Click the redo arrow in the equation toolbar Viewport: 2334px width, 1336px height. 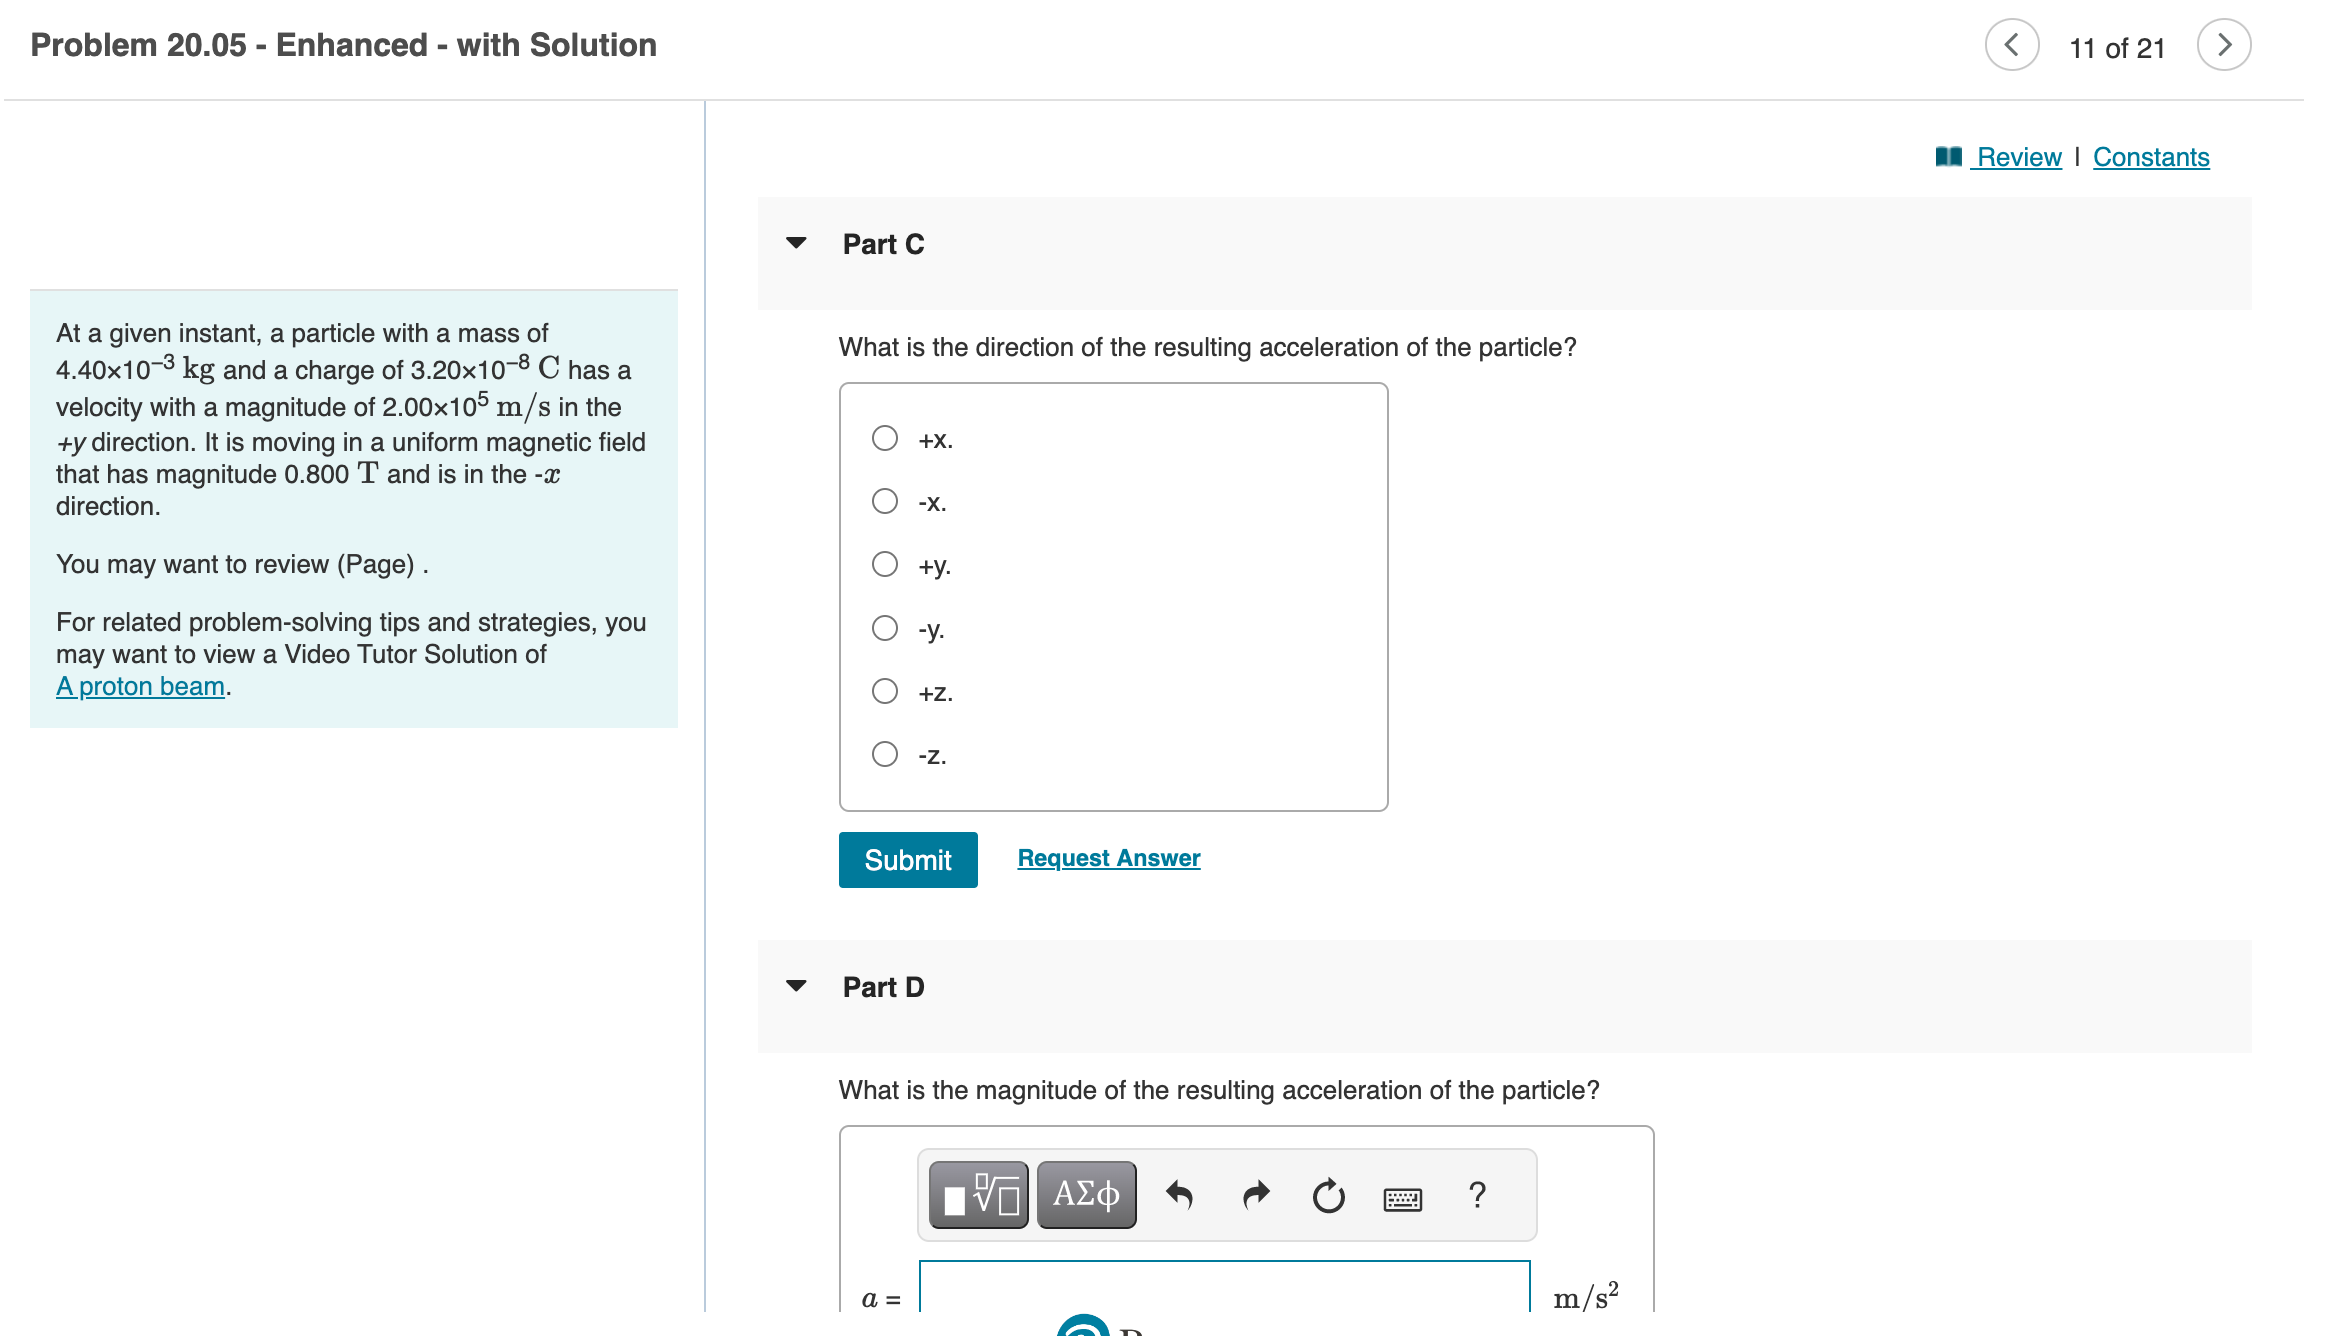(x=1255, y=1193)
